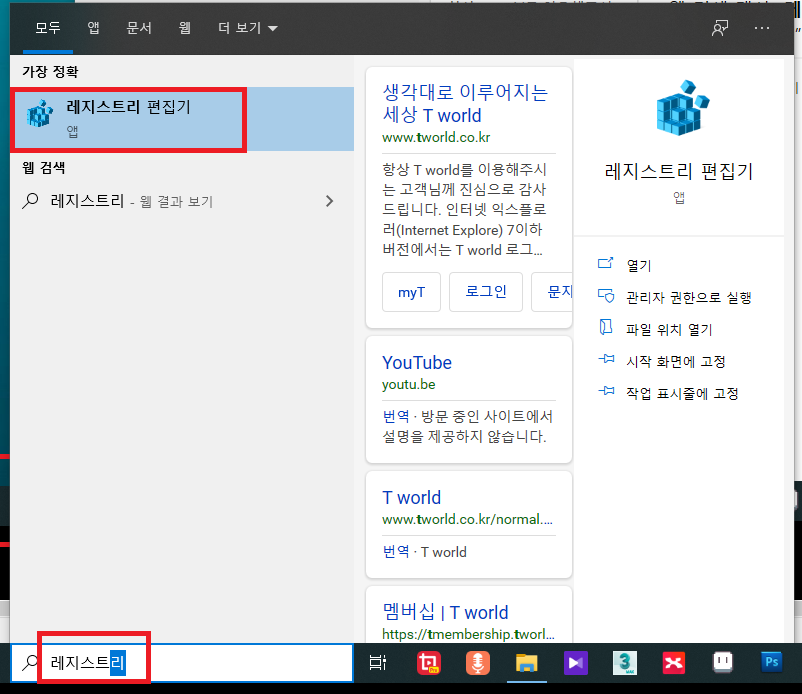
Task: Select the 모두 tab
Action: [x=48, y=28]
